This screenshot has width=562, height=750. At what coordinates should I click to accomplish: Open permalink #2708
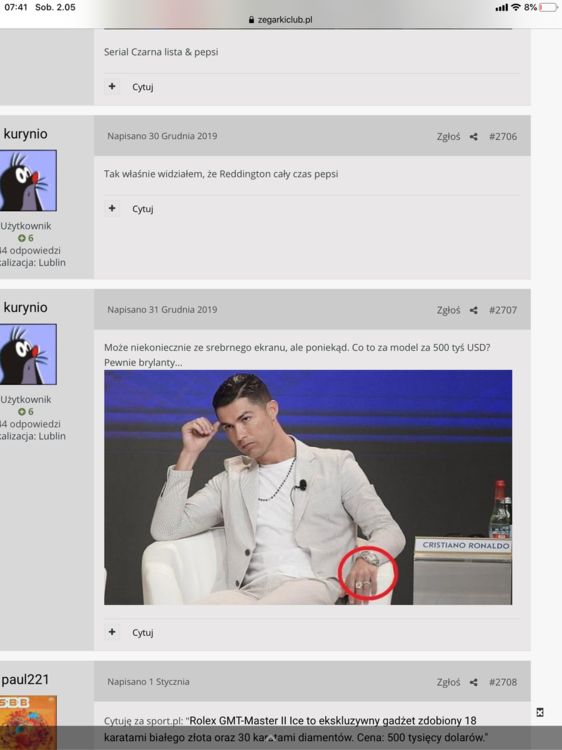click(503, 682)
